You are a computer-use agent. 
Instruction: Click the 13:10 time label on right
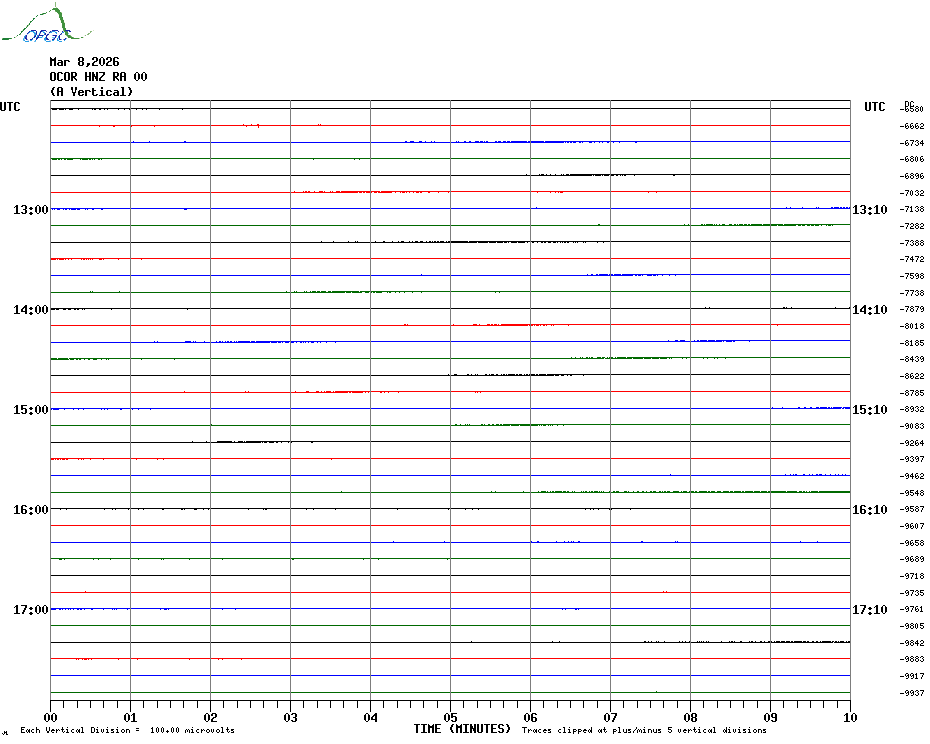click(x=869, y=210)
